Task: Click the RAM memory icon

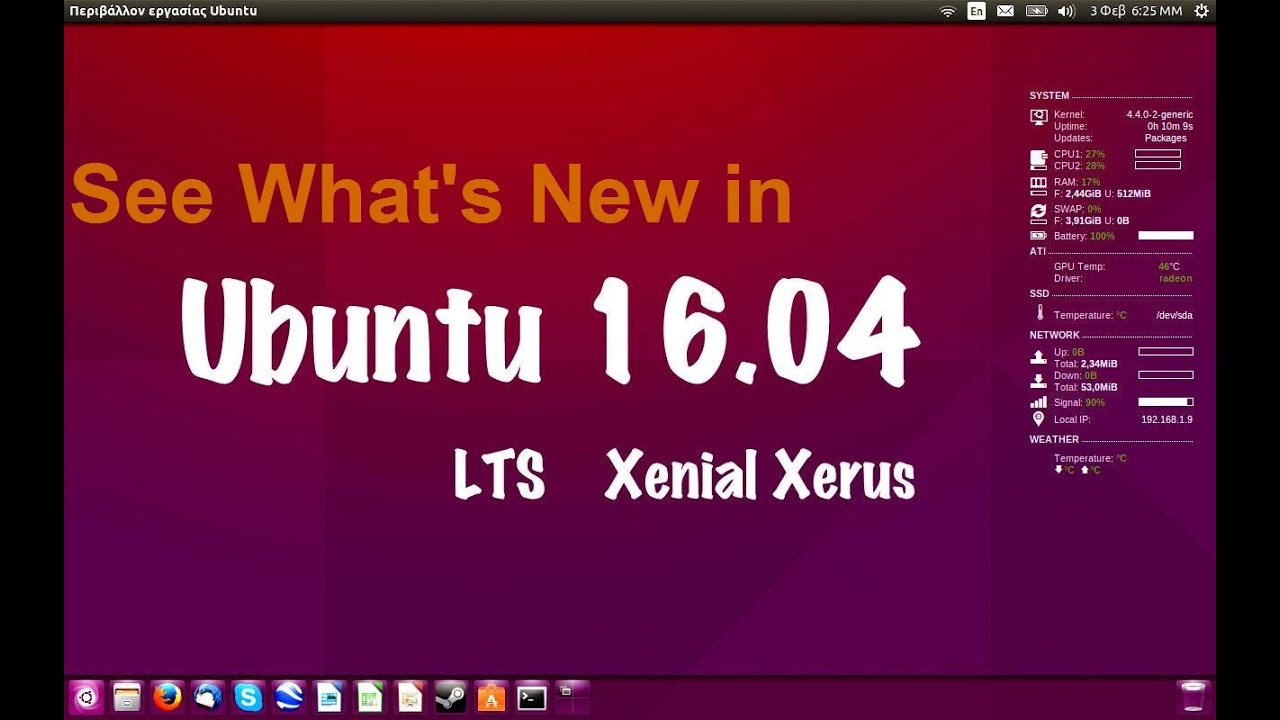Action: pos(1038,185)
